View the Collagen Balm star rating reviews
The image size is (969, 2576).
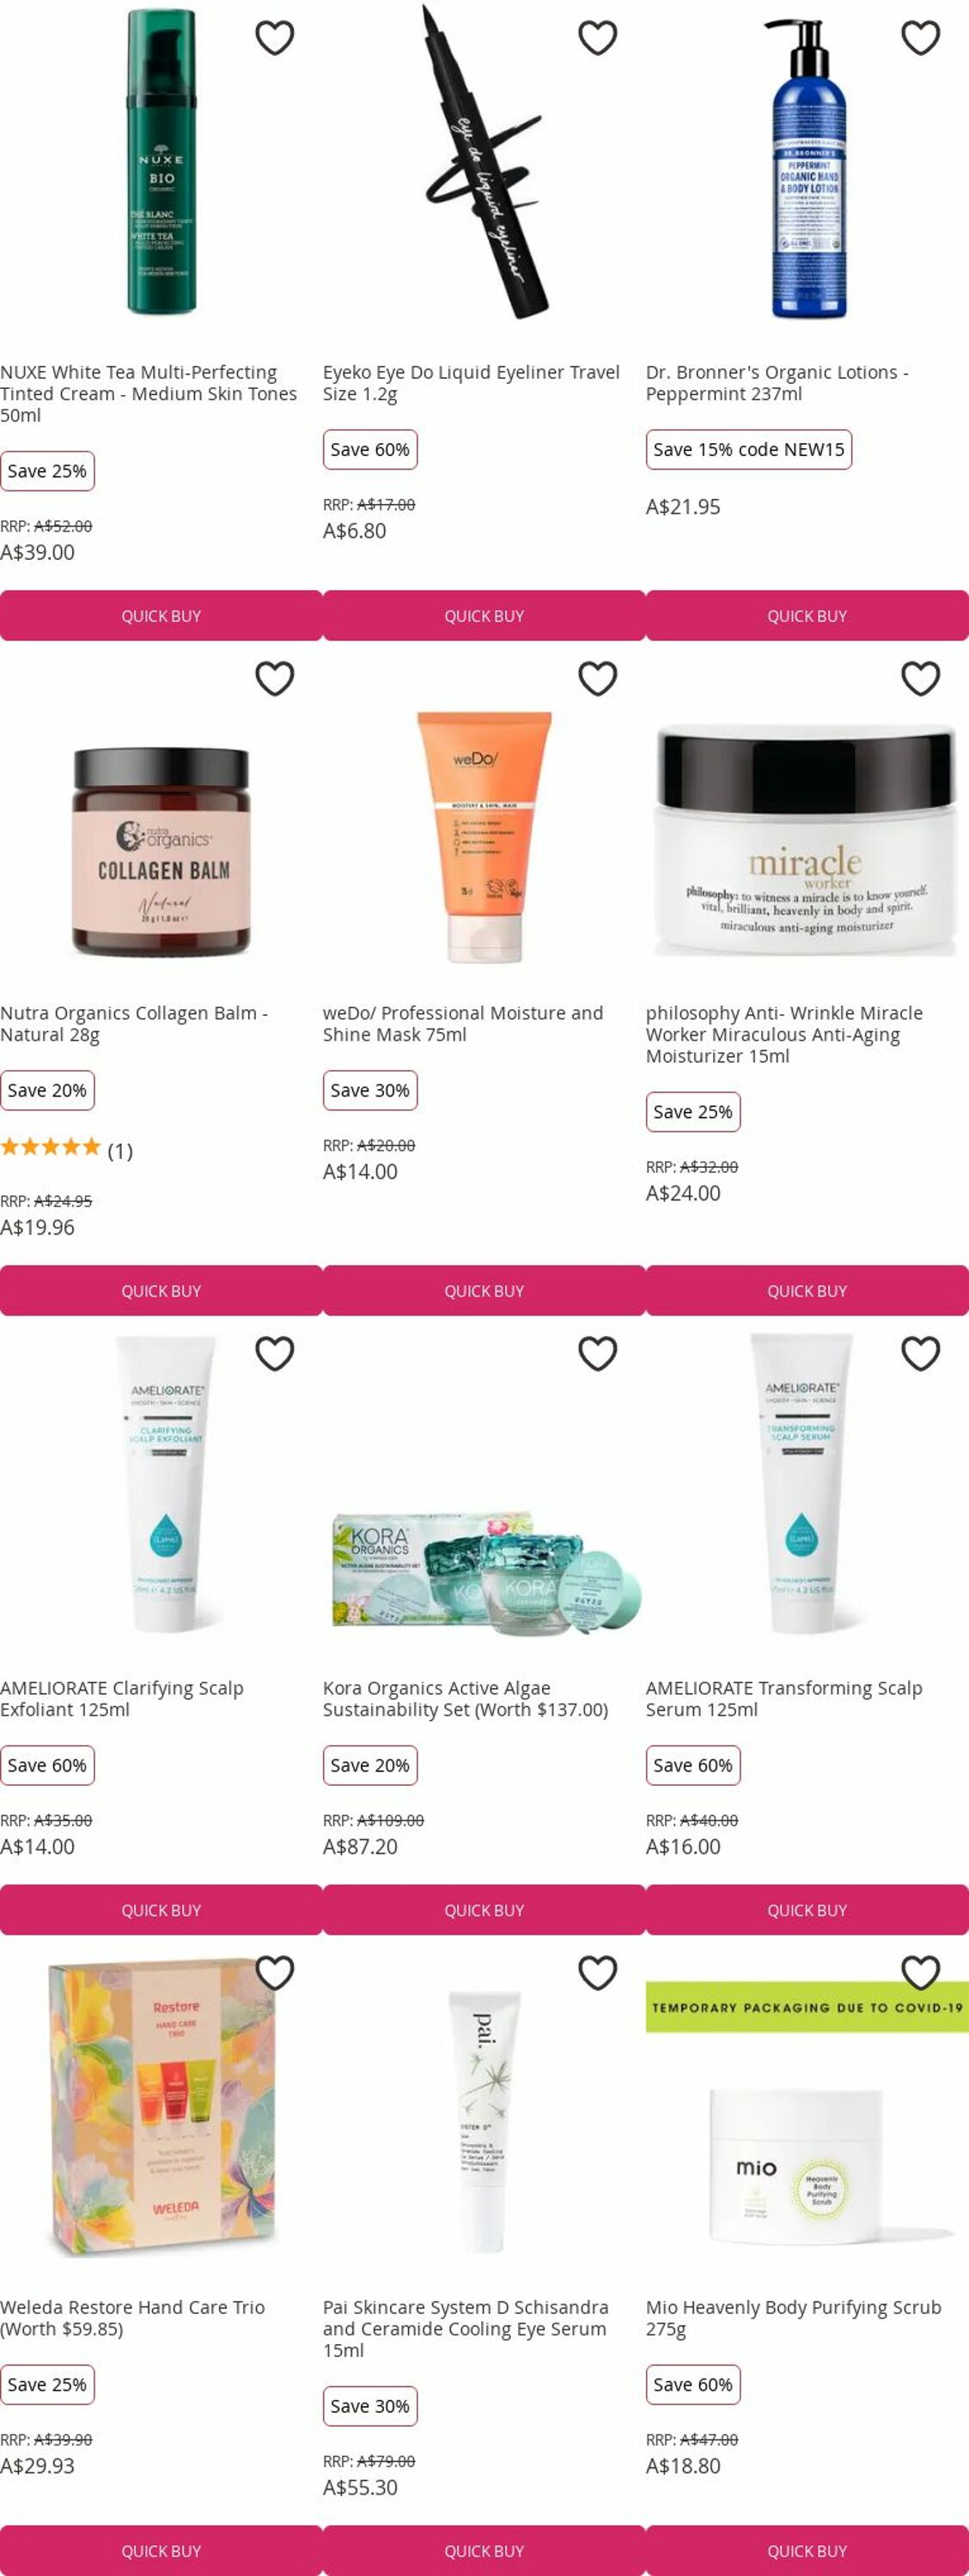[x=66, y=1149]
